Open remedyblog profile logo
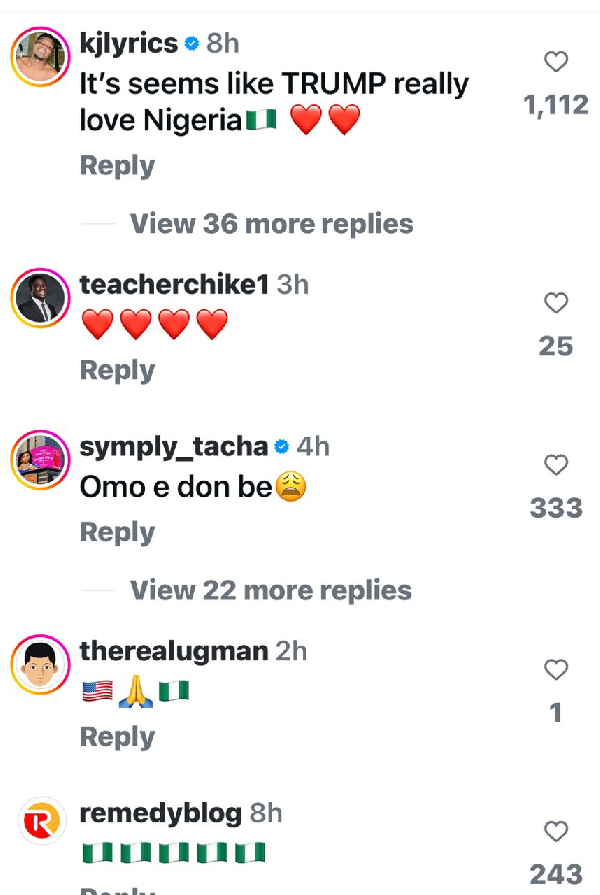This screenshot has height=895, width=600. (x=38, y=827)
